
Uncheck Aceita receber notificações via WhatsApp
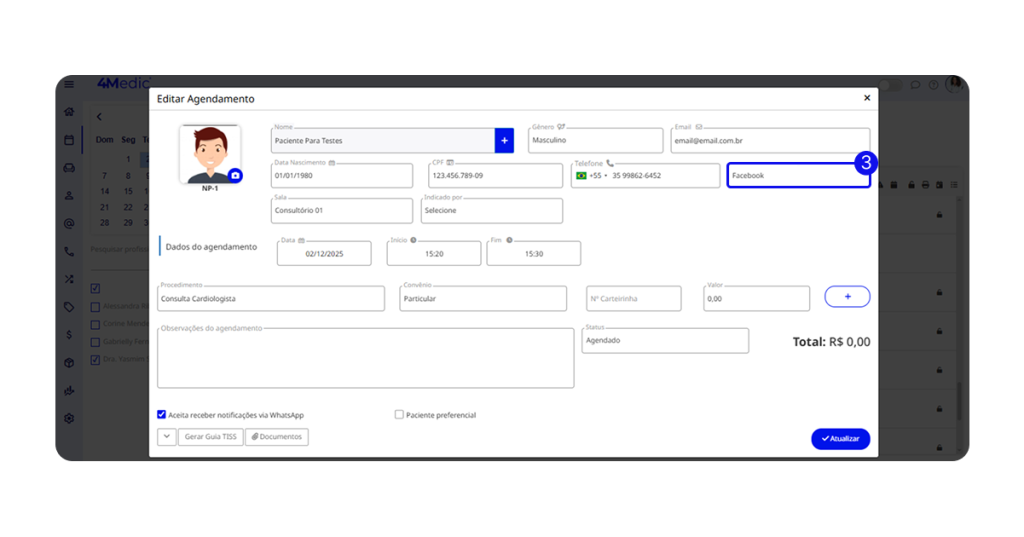pos(162,414)
